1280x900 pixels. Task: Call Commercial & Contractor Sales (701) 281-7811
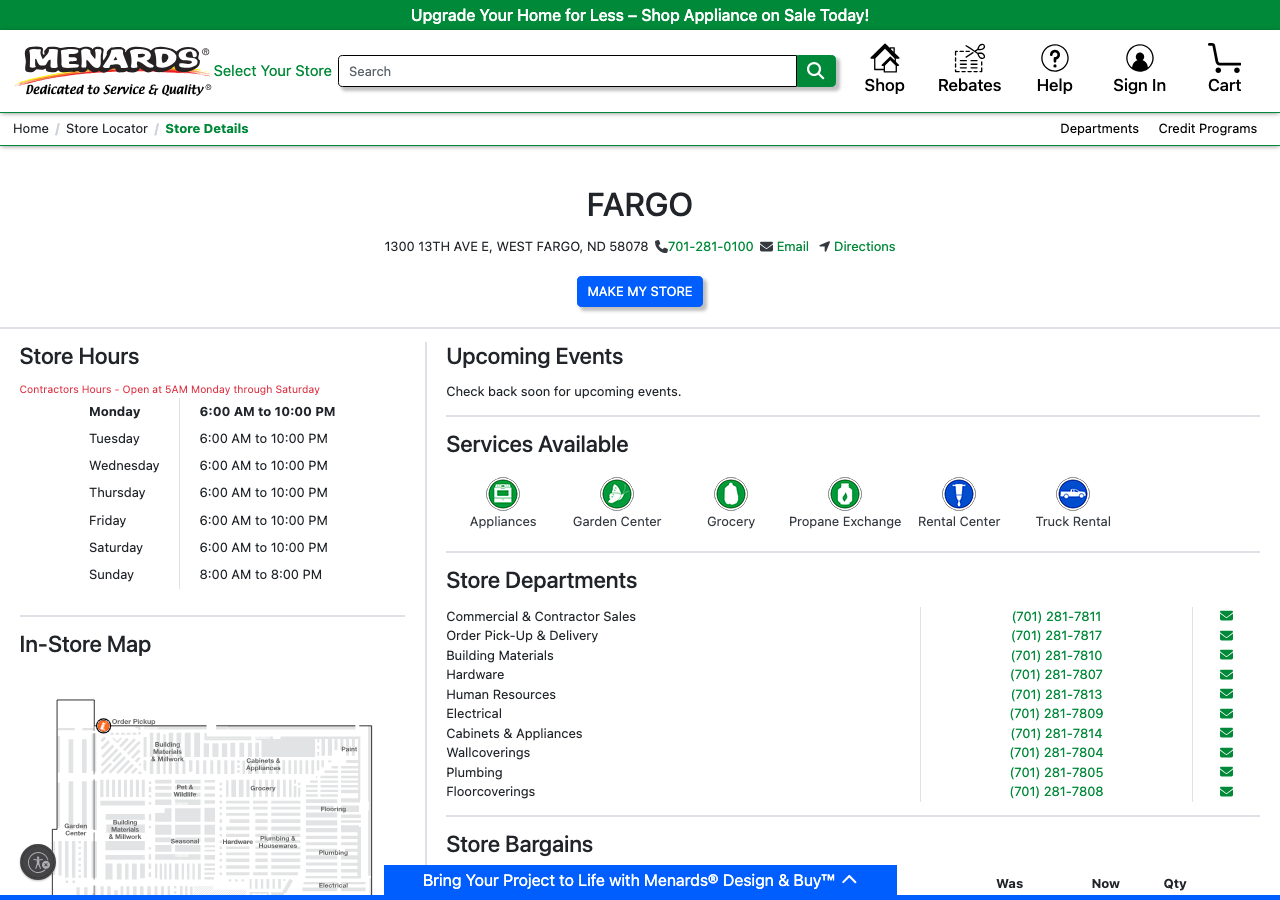coord(1056,617)
